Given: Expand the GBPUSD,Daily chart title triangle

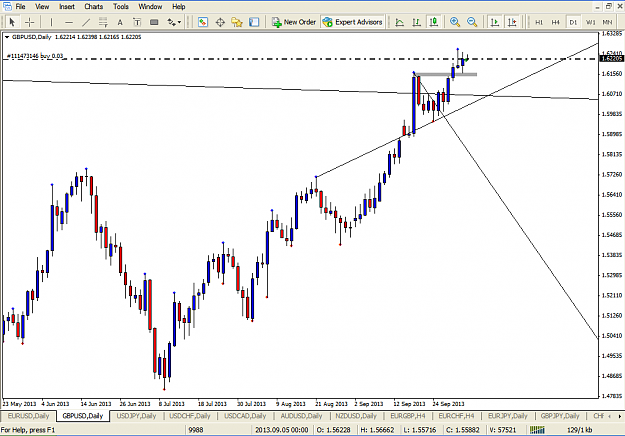Looking at the screenshot, I should tap(7, 37).
